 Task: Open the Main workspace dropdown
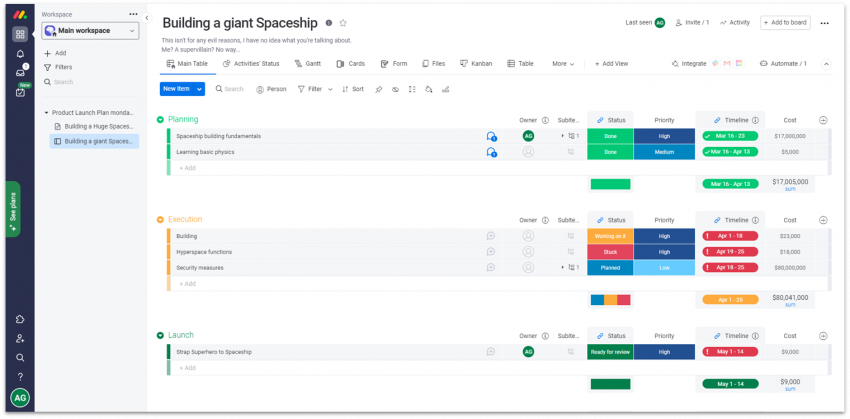91,31
